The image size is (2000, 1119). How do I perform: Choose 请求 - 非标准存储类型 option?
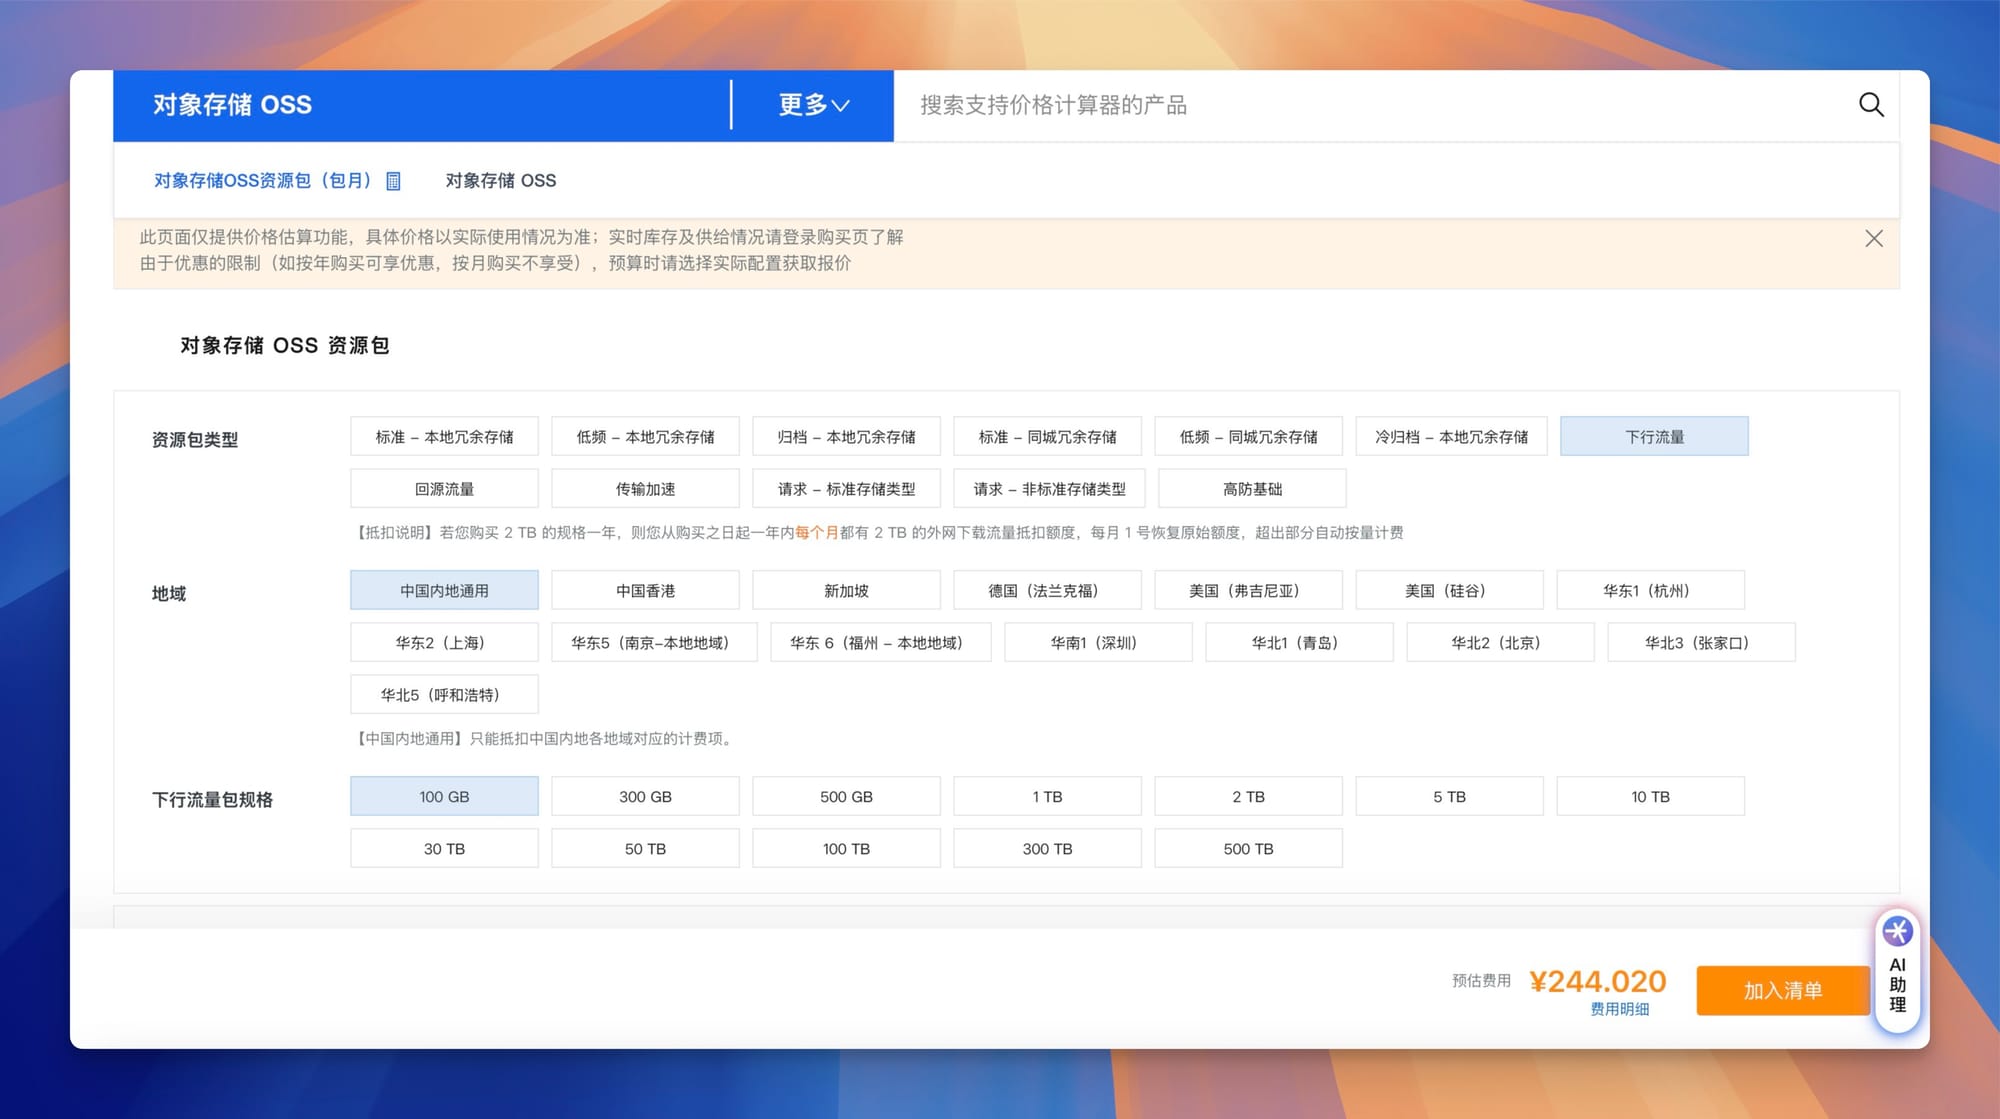(x=1049, y=489)
